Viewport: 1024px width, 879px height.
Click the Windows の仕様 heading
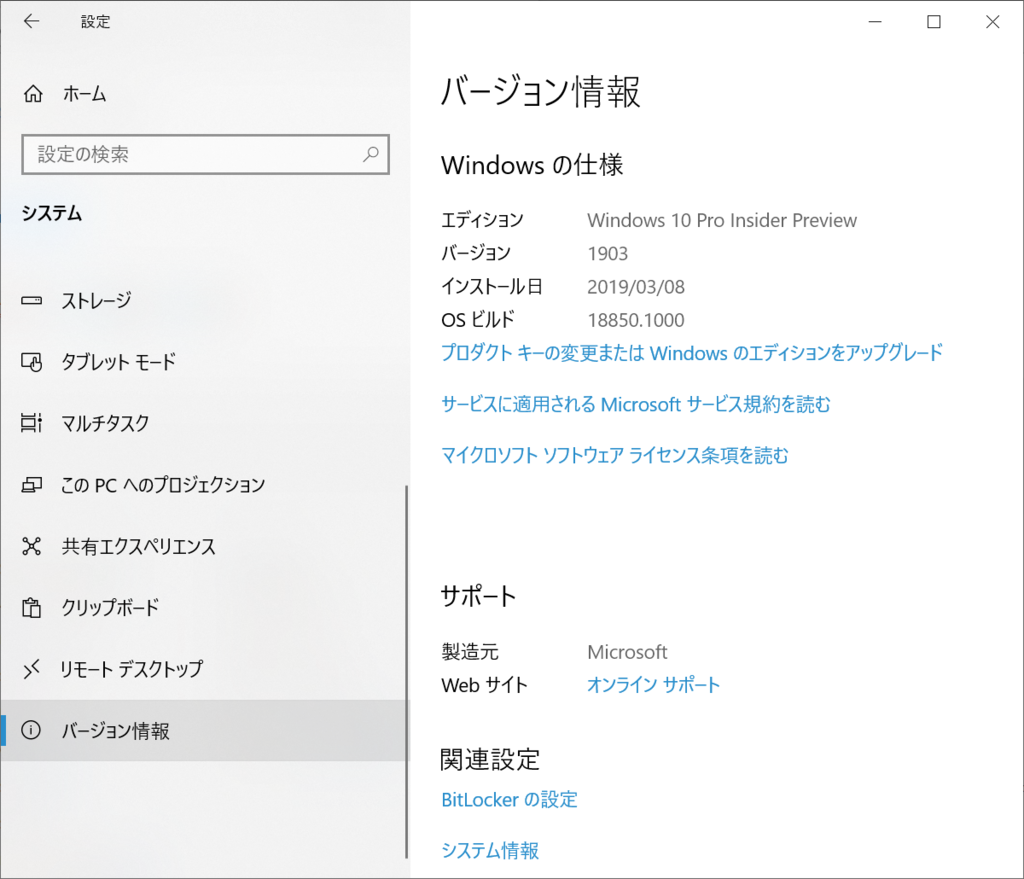pyautogui.click(x=532, y=165)
